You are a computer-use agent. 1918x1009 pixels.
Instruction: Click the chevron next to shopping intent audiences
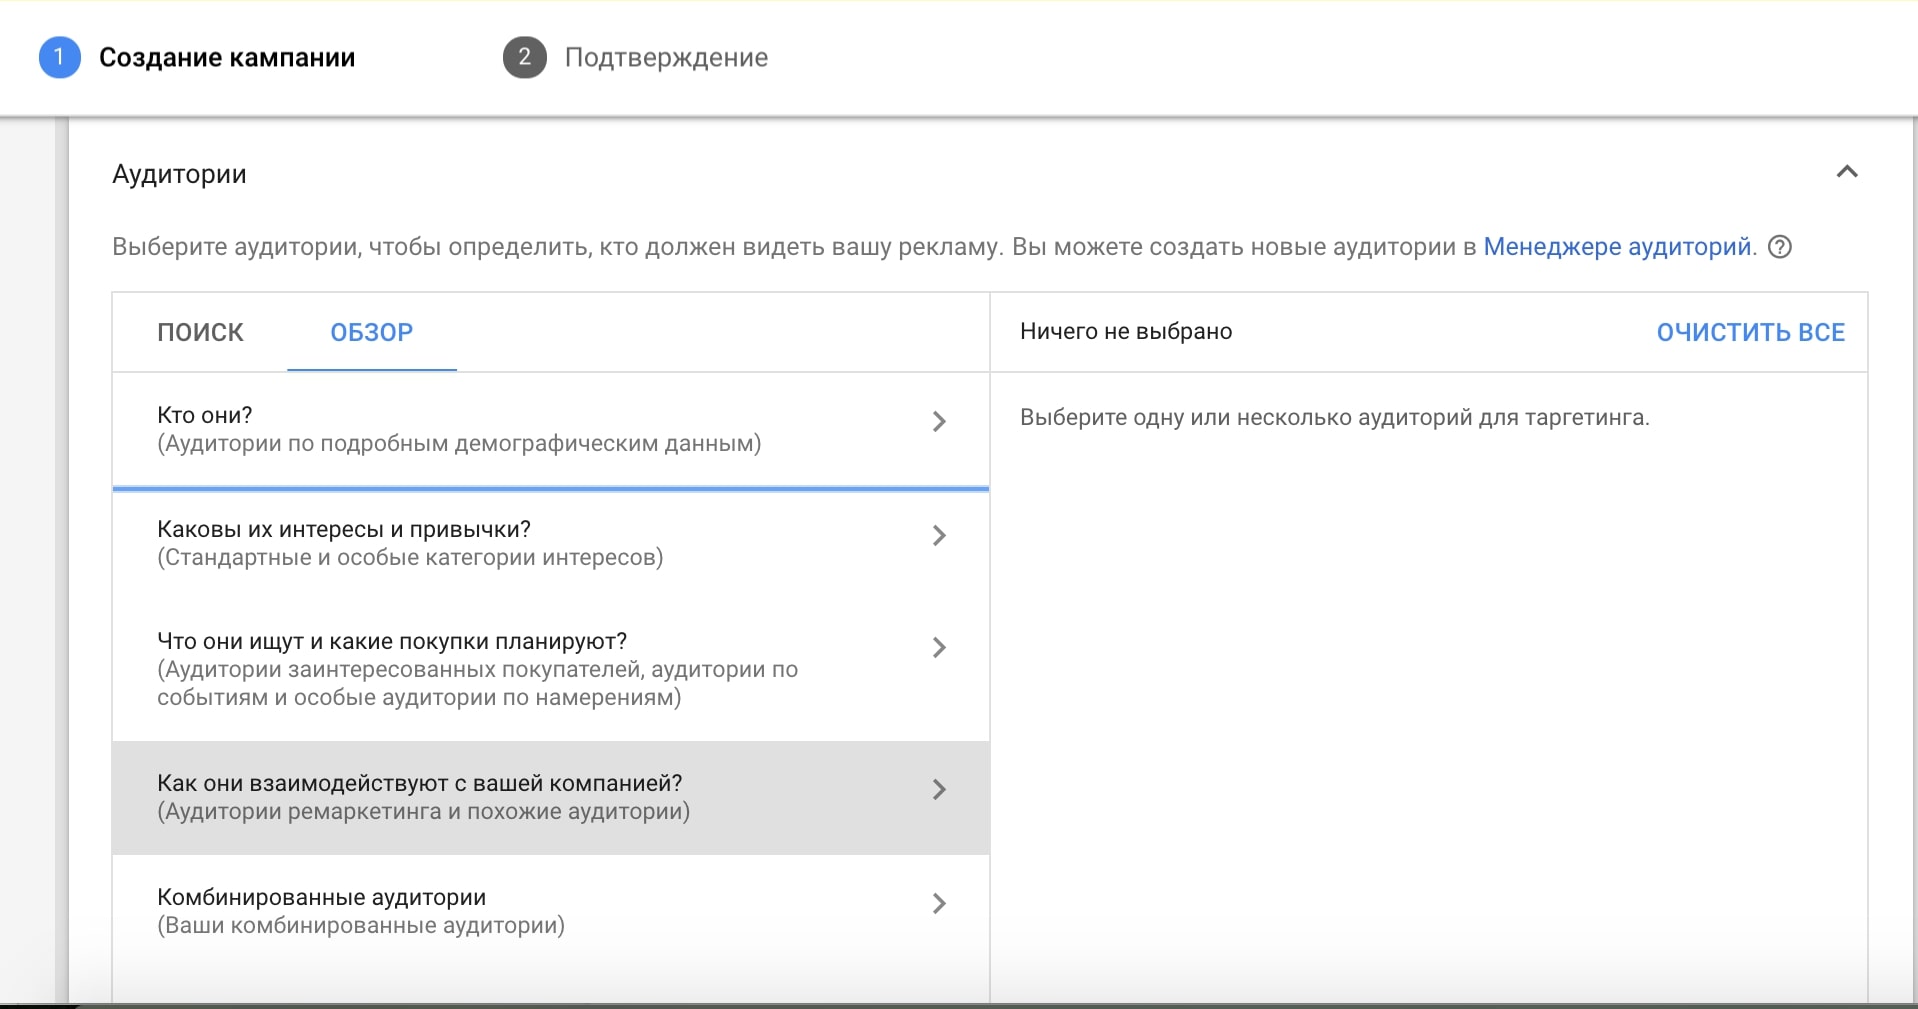[938, 648]
